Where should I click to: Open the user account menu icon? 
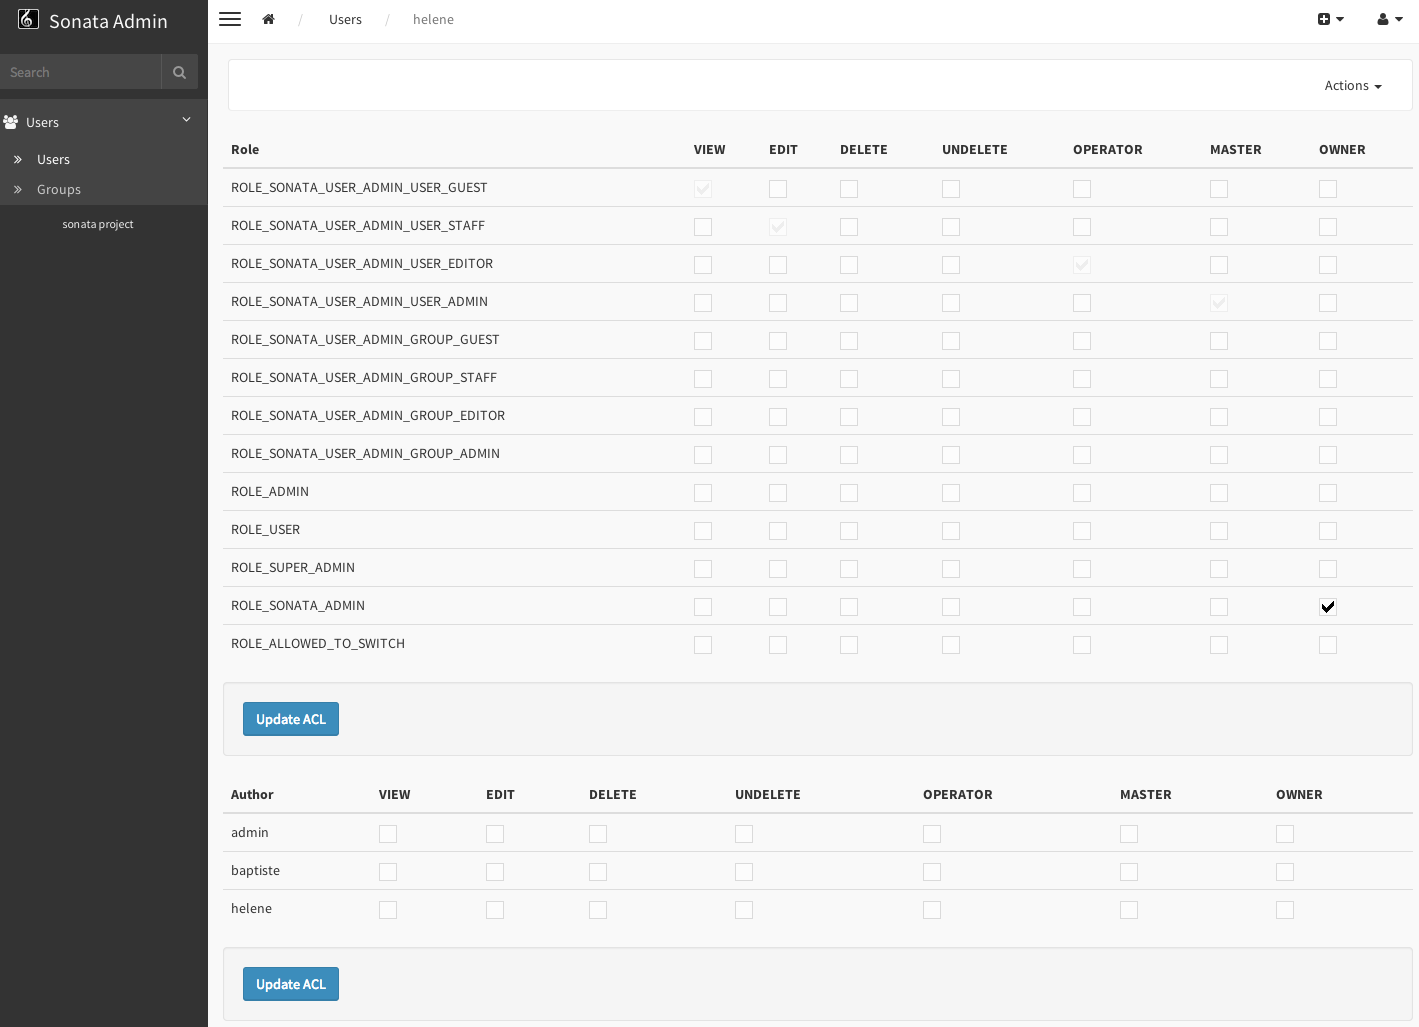click(1388, 19)
